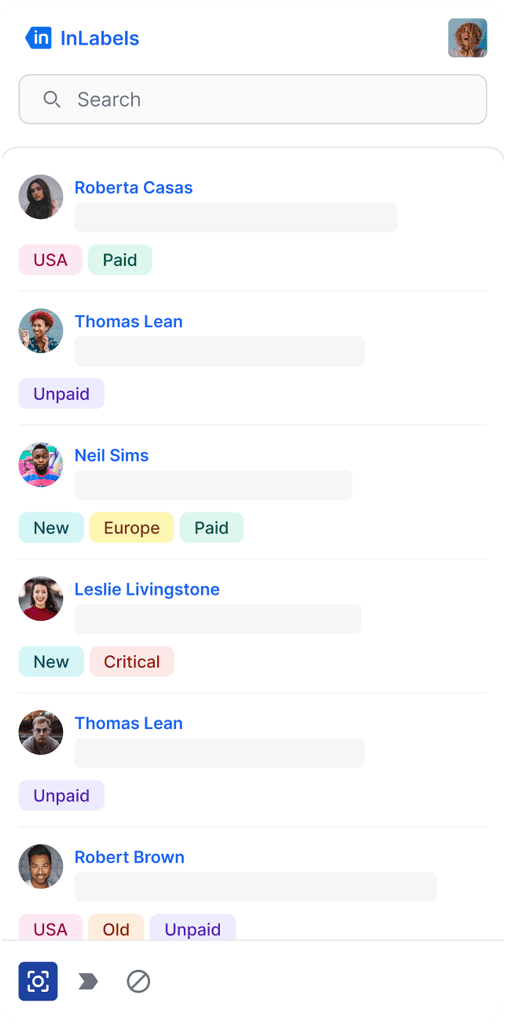Click the blocked circle-slash icon
The width and height of the screenshot is (505, 1024).
tap(138, 981)
